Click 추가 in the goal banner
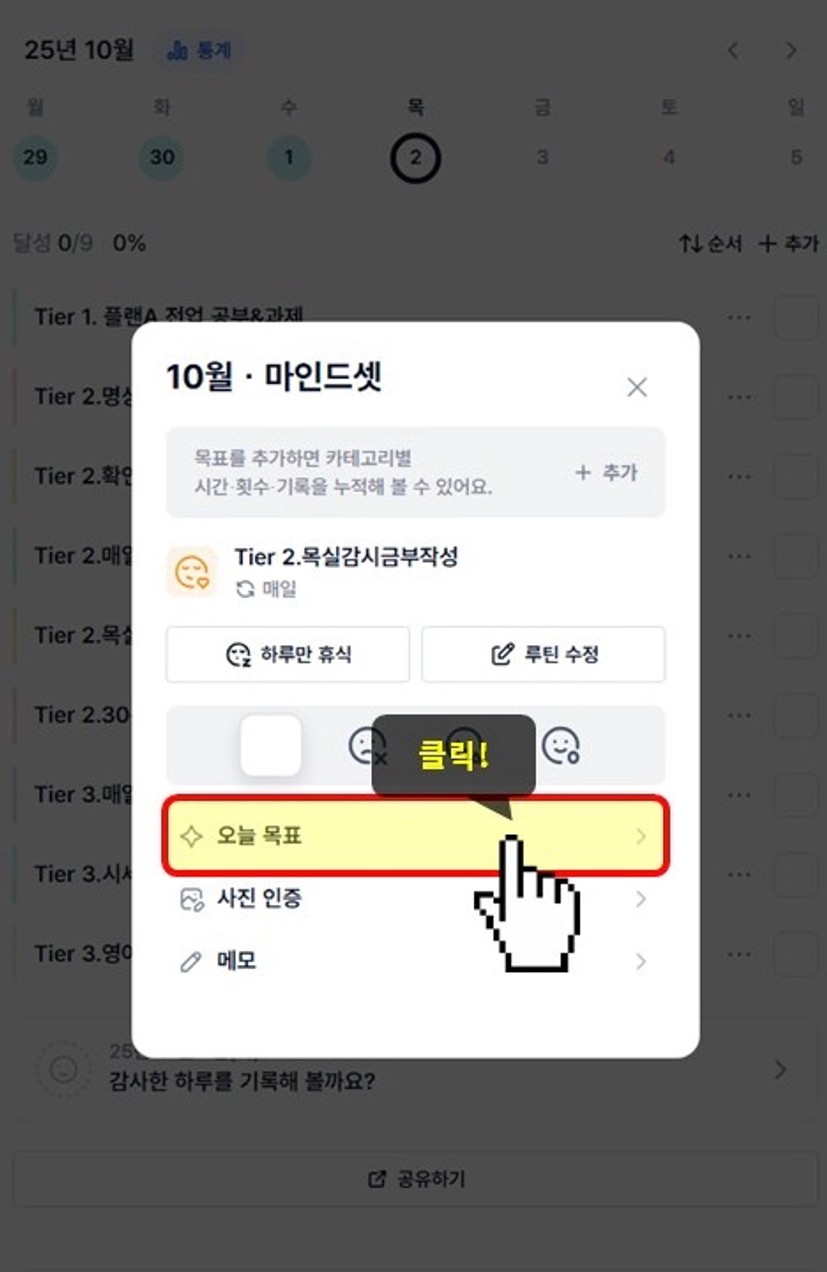Screen dimensions: 827x1272 pos(607,473)
